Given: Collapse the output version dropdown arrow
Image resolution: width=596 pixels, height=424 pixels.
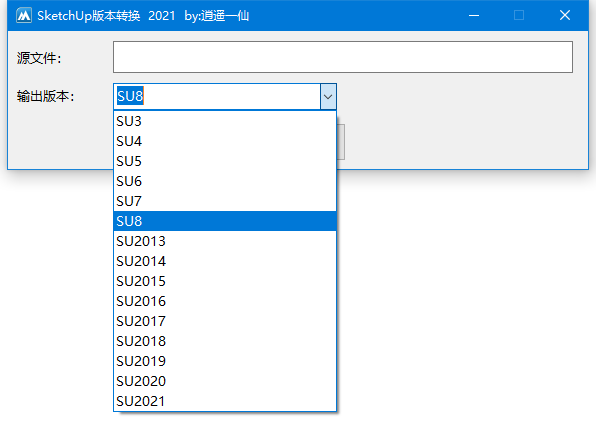Looking at the screenshot, I should [x=328, y=97].
